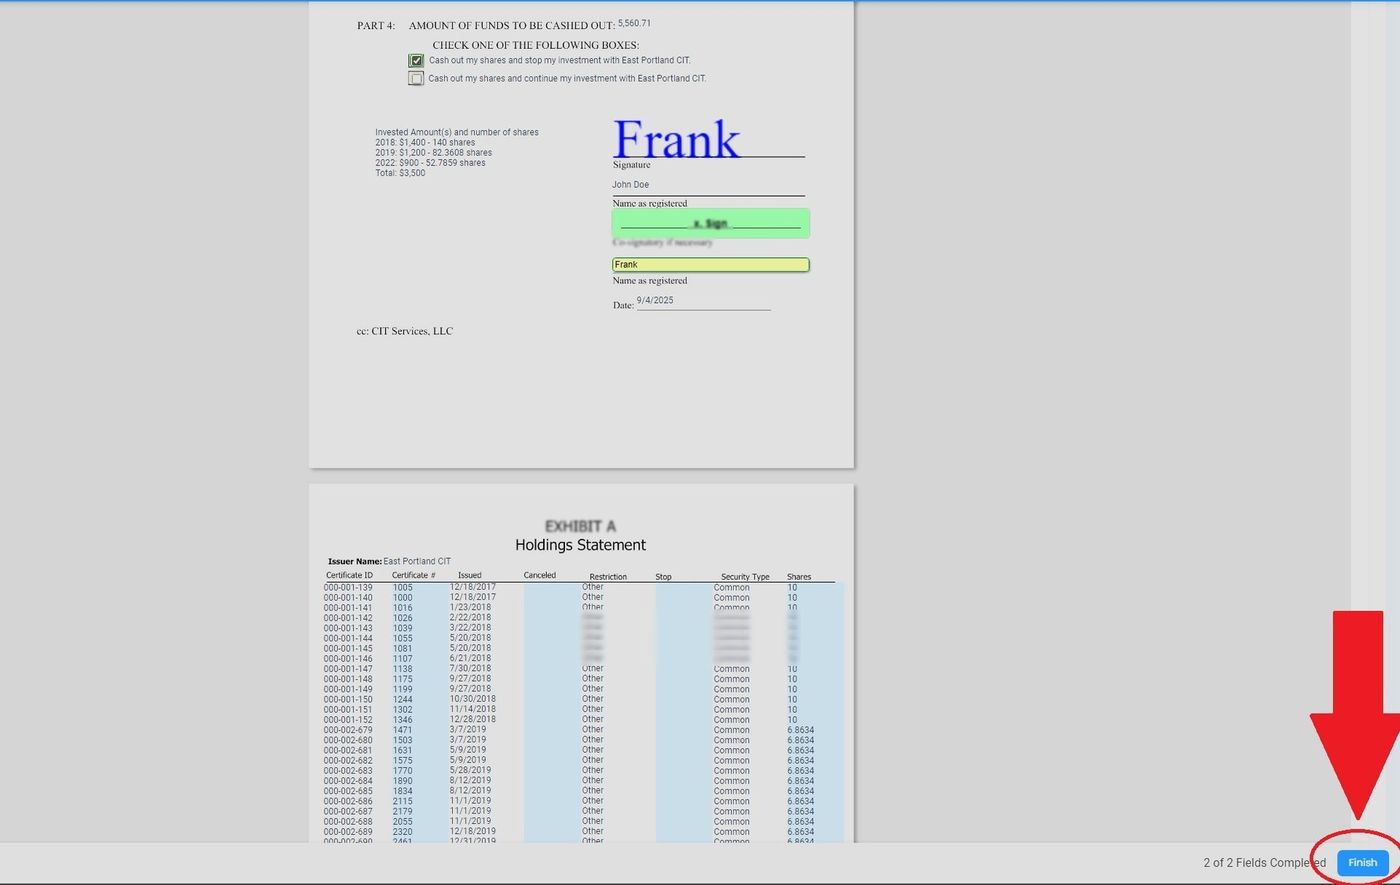1400x885 pixels.
Task: Click the 'cc: CIT Services, LLC' text
Action: [404, 331]
